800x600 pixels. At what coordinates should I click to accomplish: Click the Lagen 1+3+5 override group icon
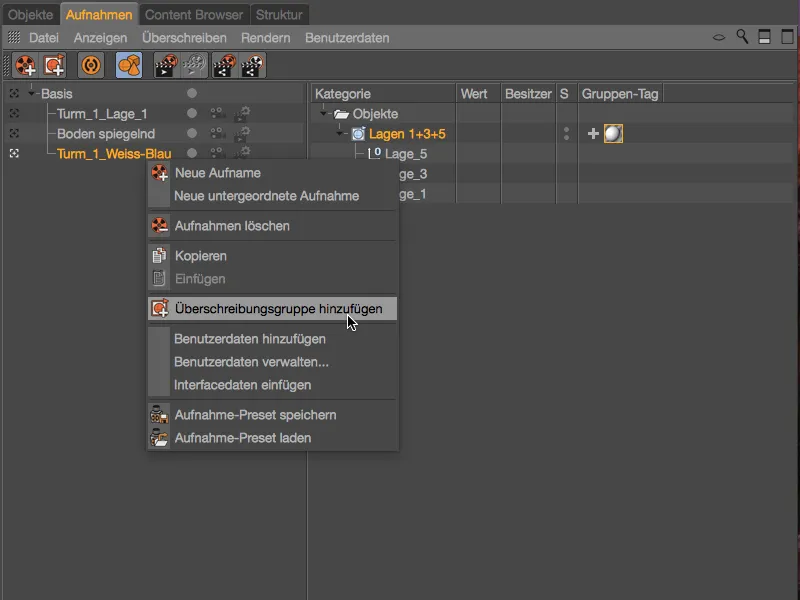click(358, 134)
